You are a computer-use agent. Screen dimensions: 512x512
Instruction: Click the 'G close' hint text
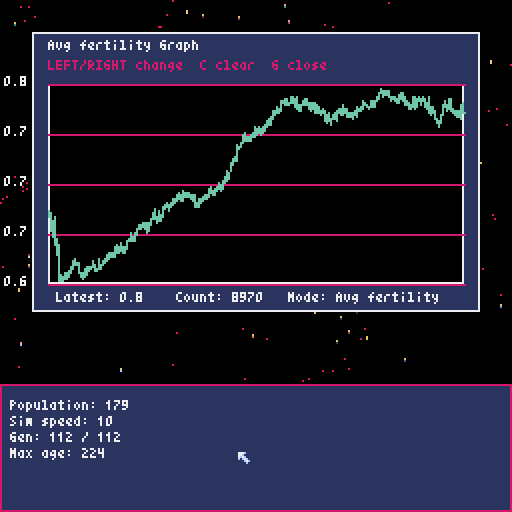(x=299, y=65)
